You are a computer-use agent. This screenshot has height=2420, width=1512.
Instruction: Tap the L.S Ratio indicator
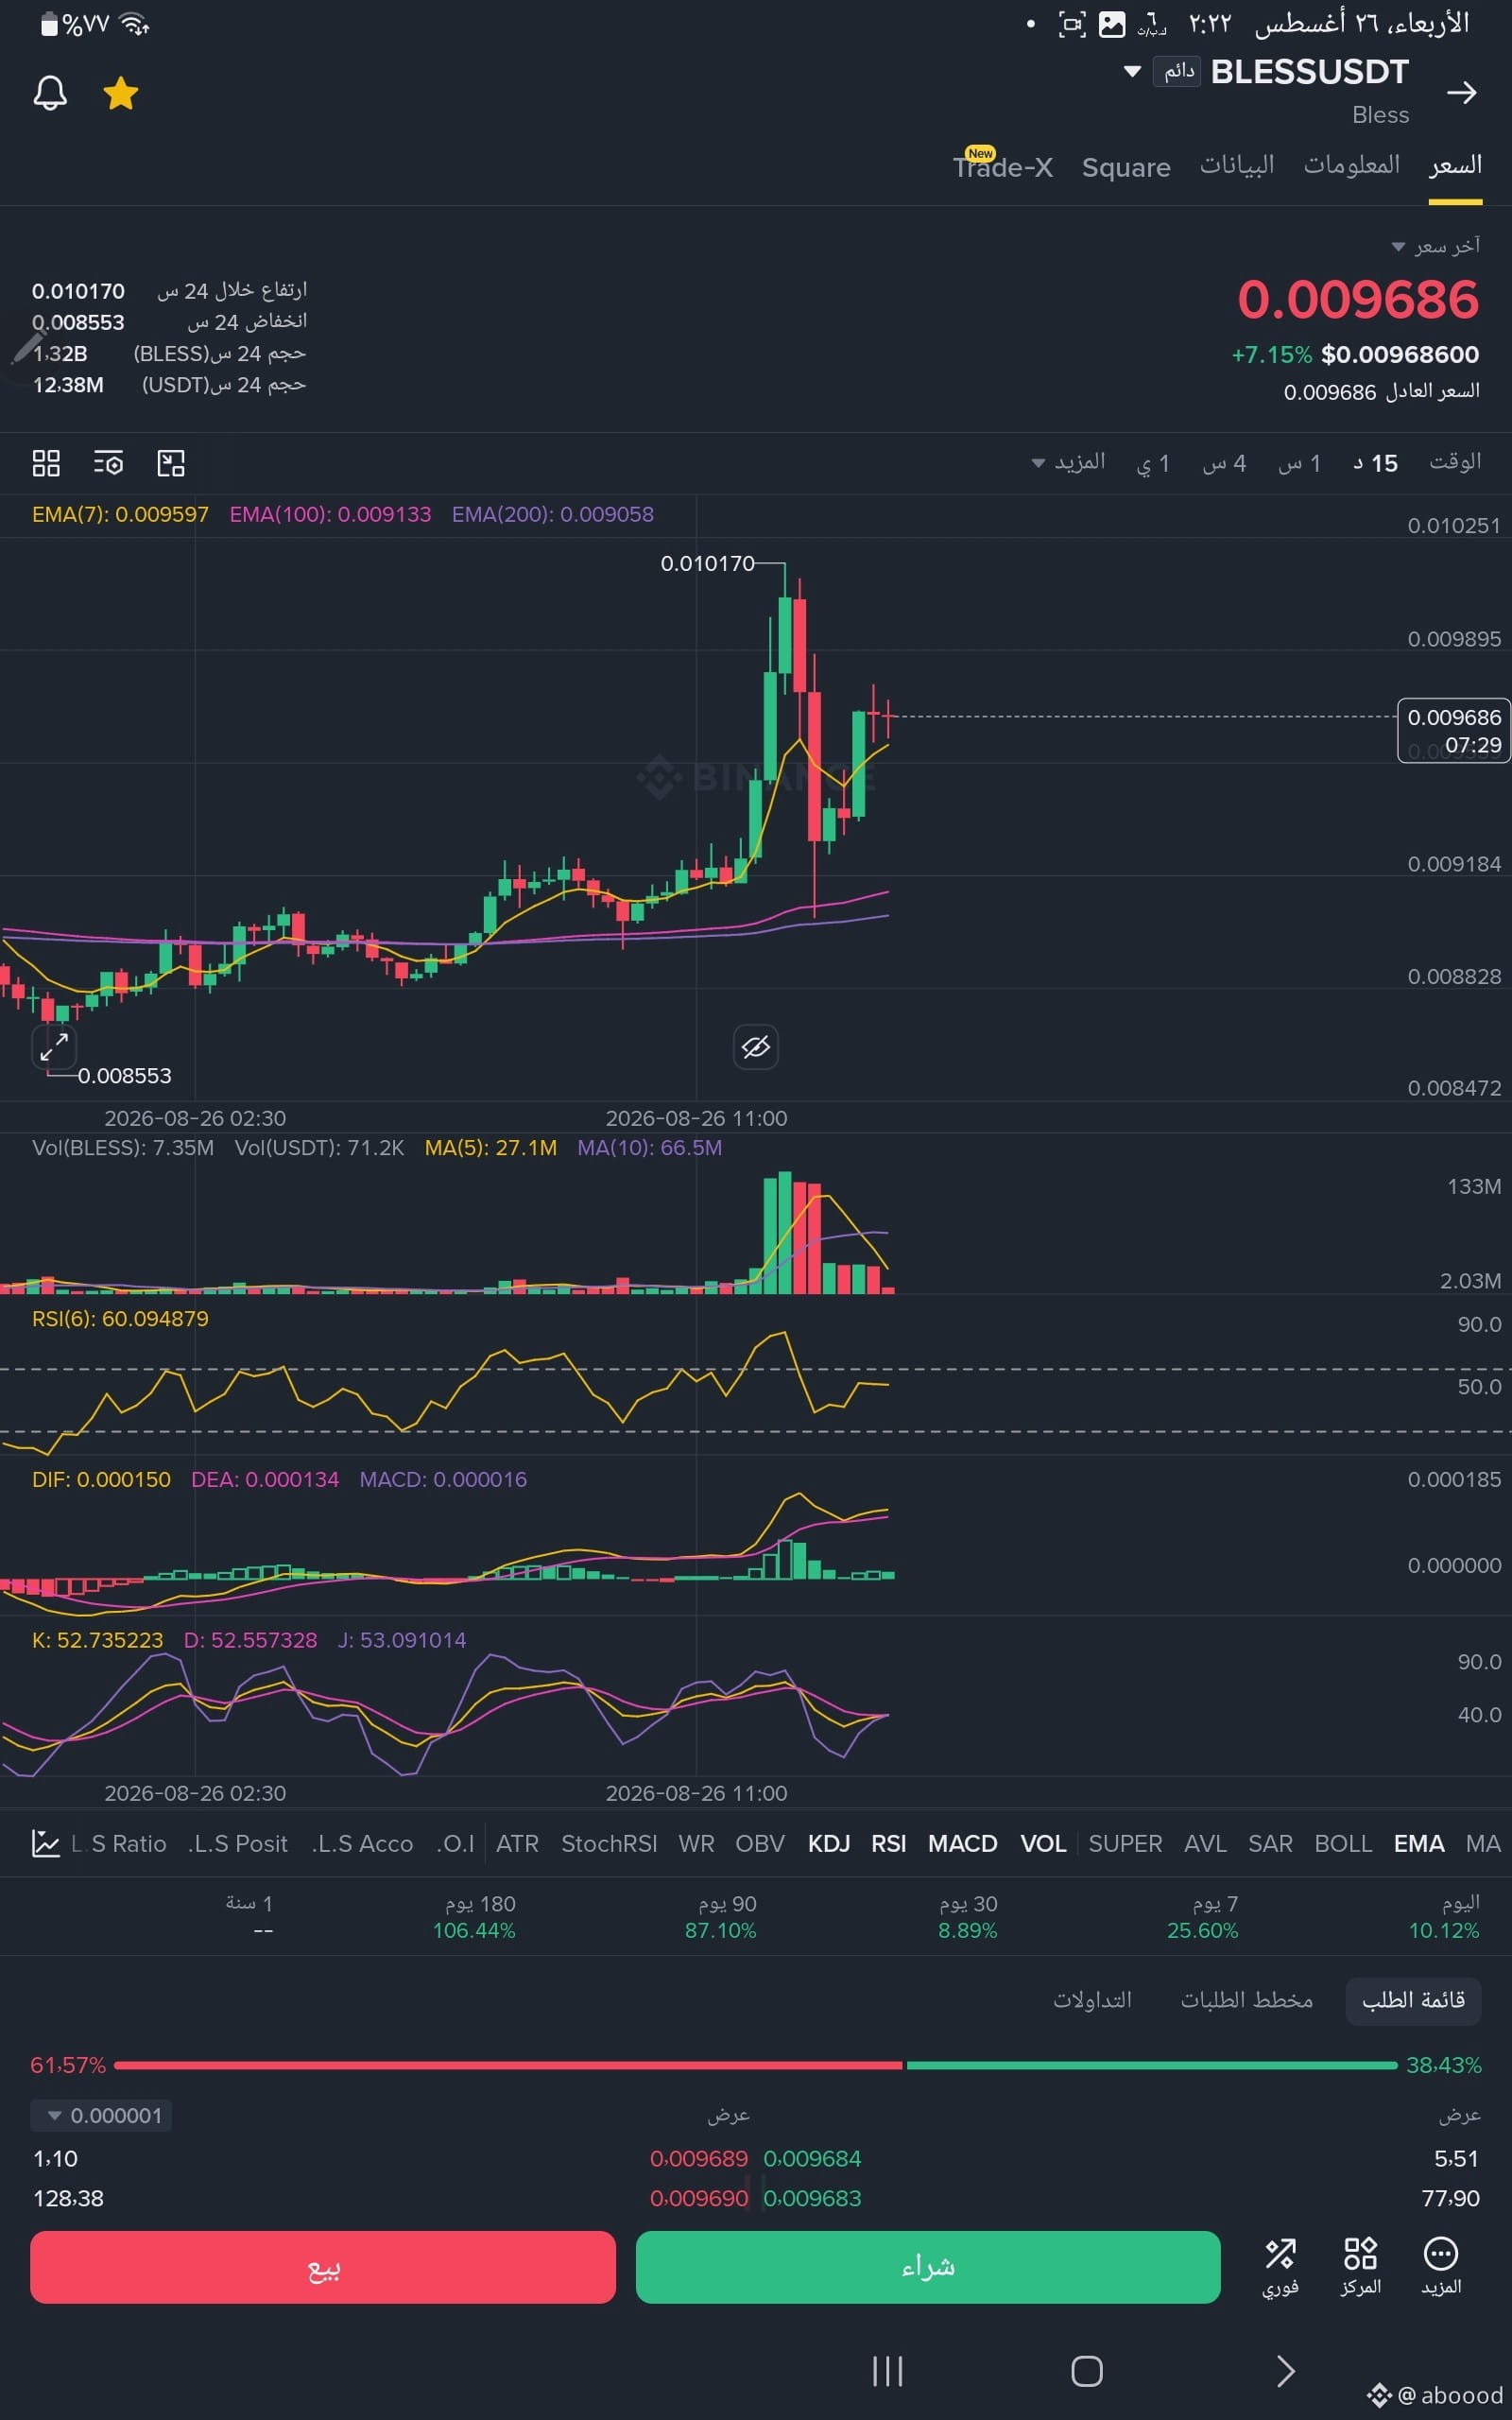pyautogui.click(x=119, y=1843)
